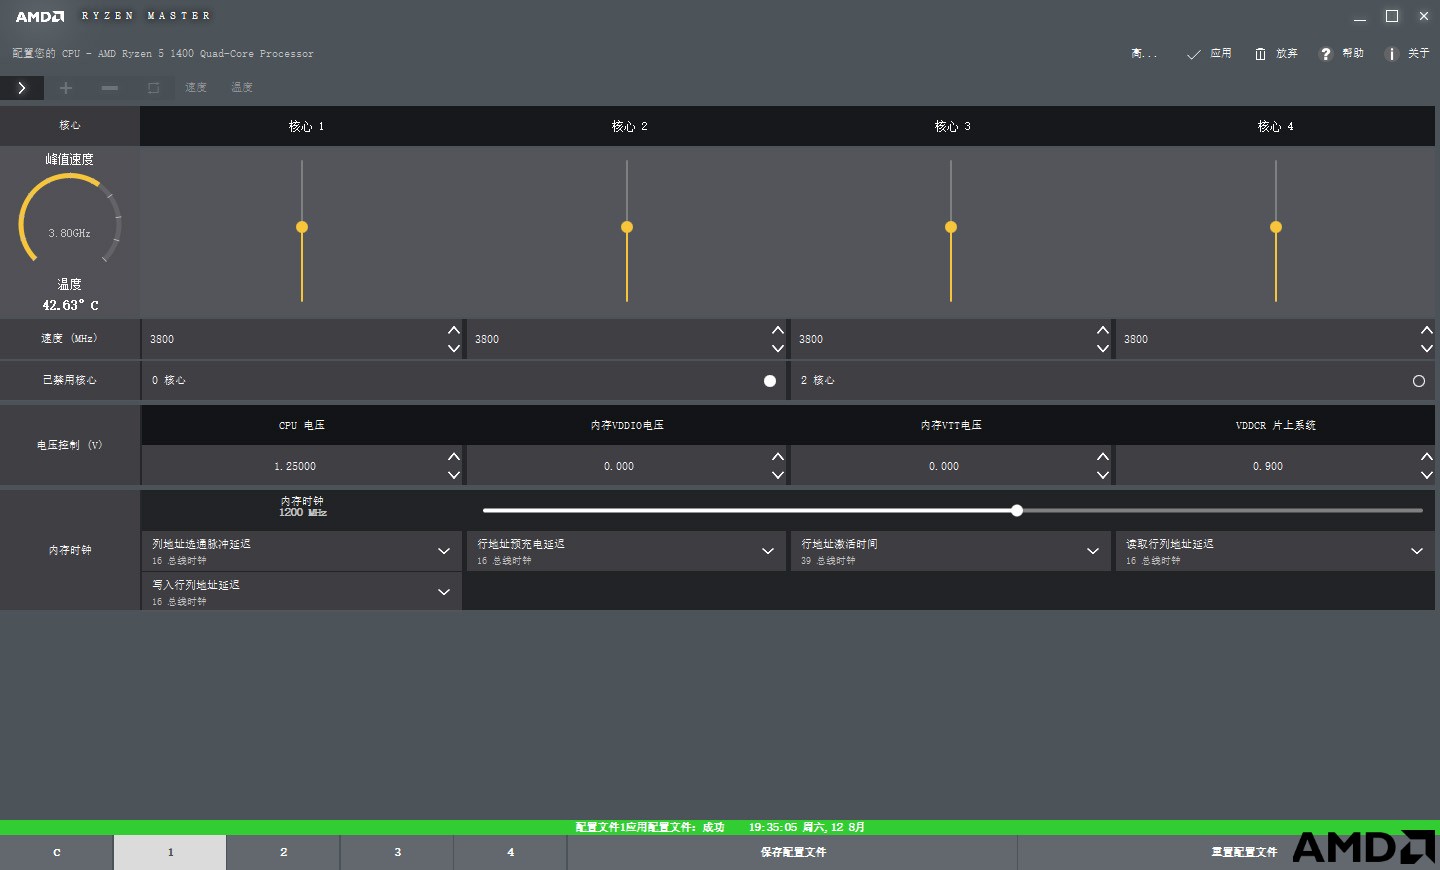This screenshot has width=1440, height=870.
Task: Decrease core 1 speed with the down arrow
Action: point(454,349)
